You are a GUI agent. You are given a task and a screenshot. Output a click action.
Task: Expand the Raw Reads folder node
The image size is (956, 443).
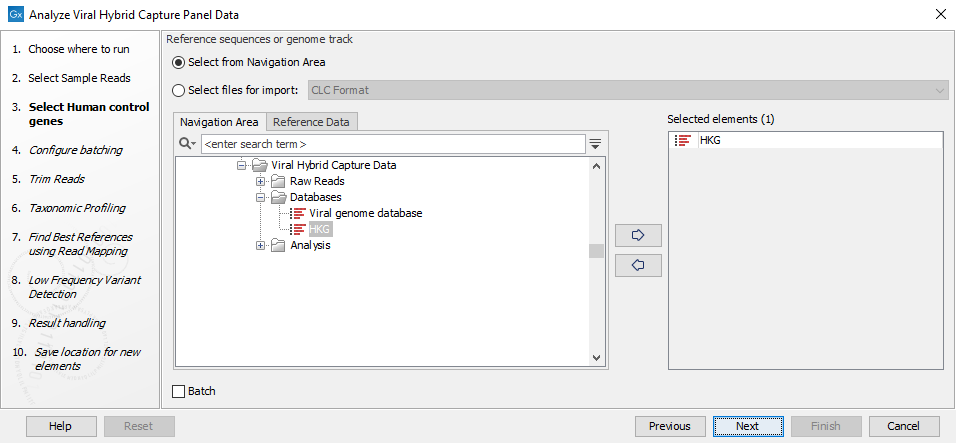[x=261, y=181]
